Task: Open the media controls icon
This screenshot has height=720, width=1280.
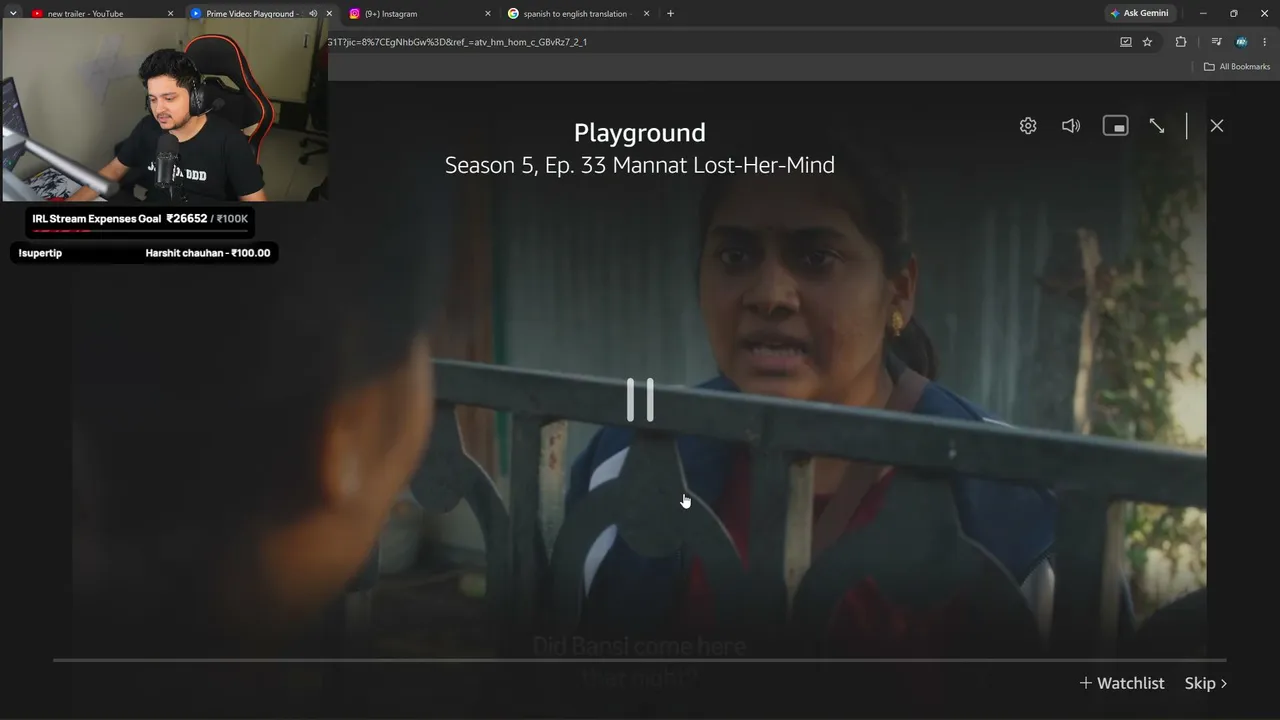Action: coord(1216,42)
